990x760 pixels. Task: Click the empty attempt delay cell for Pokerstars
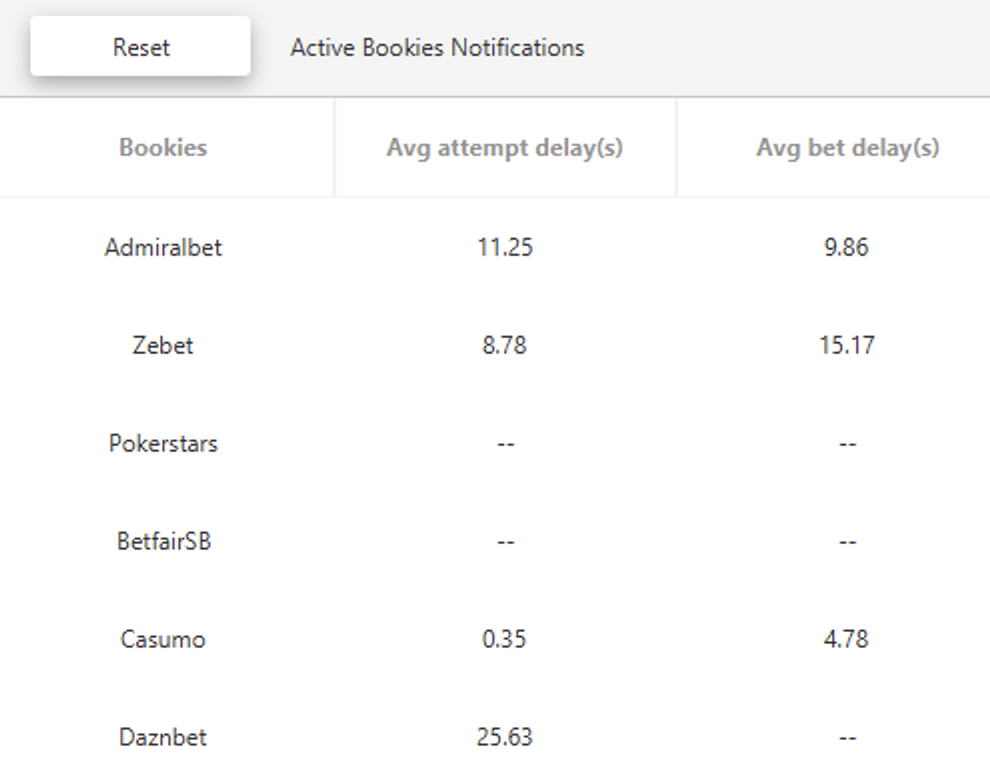505,443
